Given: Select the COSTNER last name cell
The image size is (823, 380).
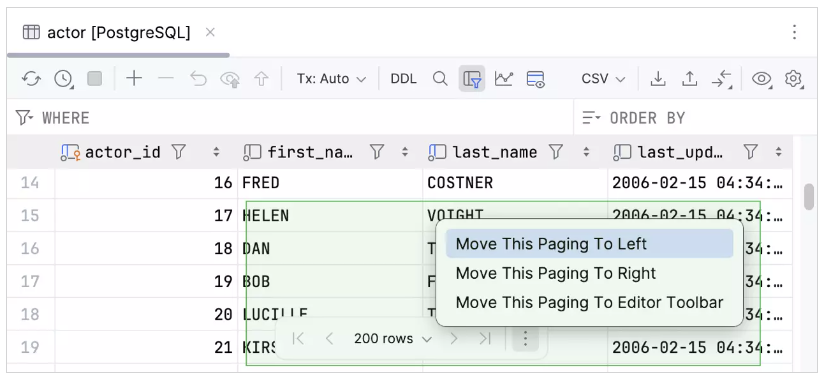Looking at the screenshot, I should [515, 183].
